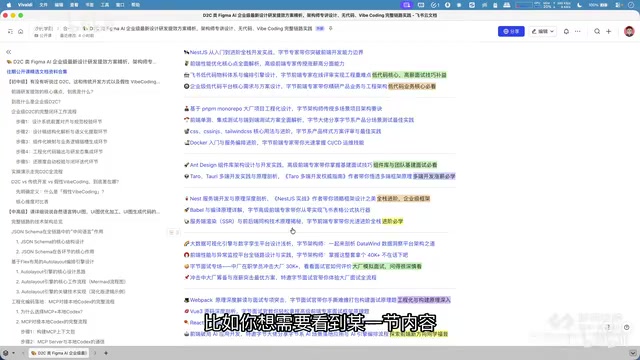Open the user avatar profile
The height and width of the screenshot is (360, 640).
(629, 31)
